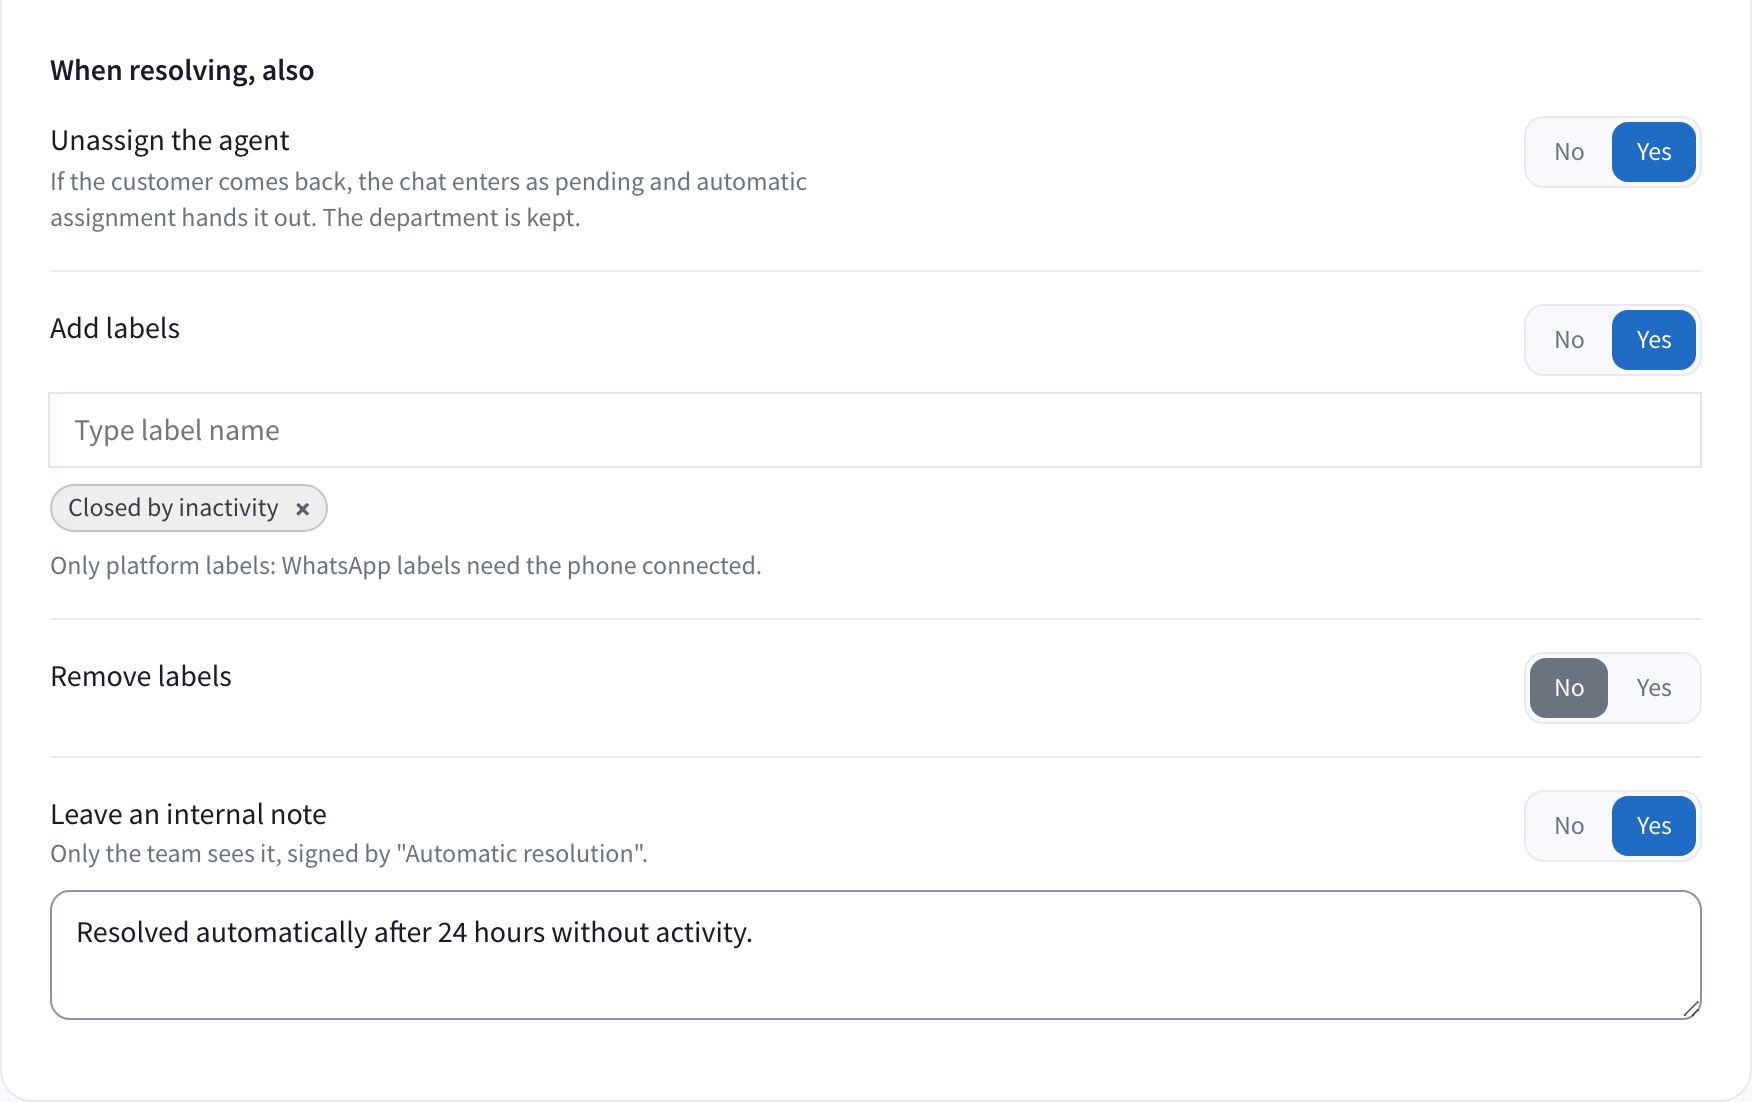Click the Add labels setting title

coord(115,328)
